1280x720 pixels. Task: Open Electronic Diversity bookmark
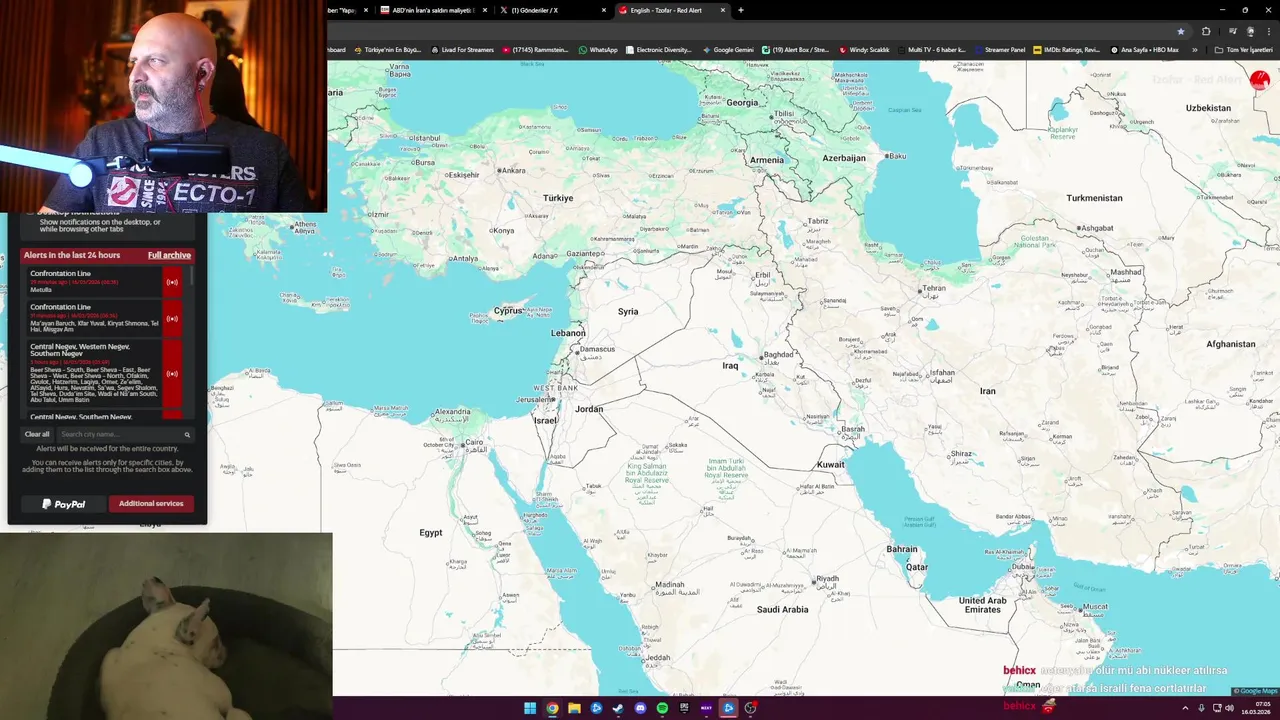tap(659, 49)
